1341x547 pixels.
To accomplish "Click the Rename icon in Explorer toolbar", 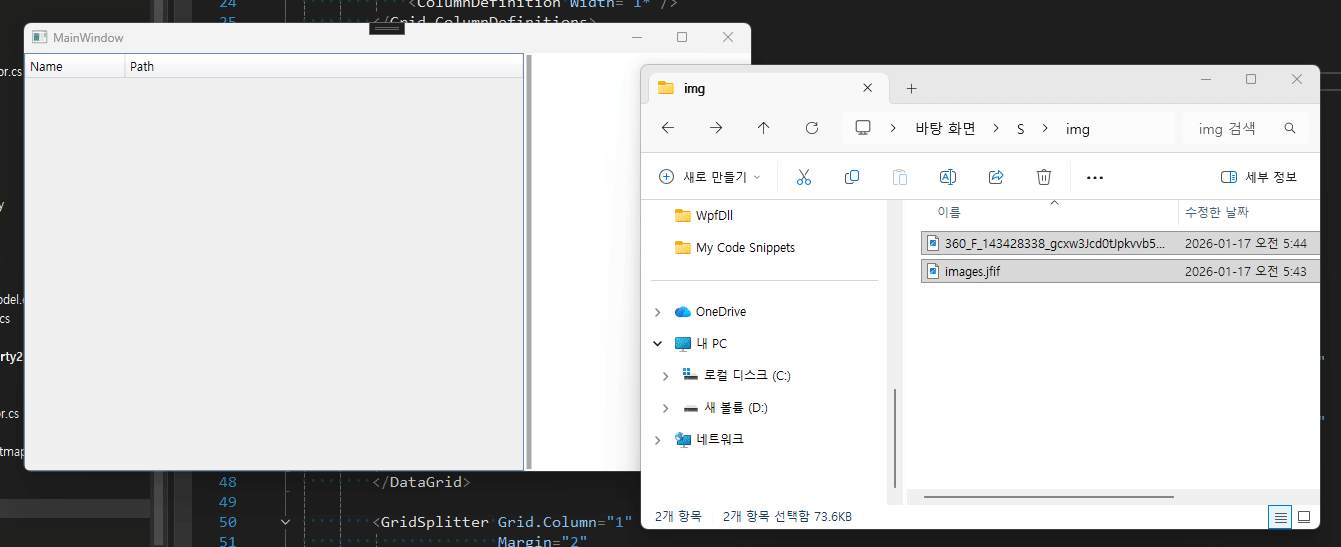I will click(x=947, y=177).
